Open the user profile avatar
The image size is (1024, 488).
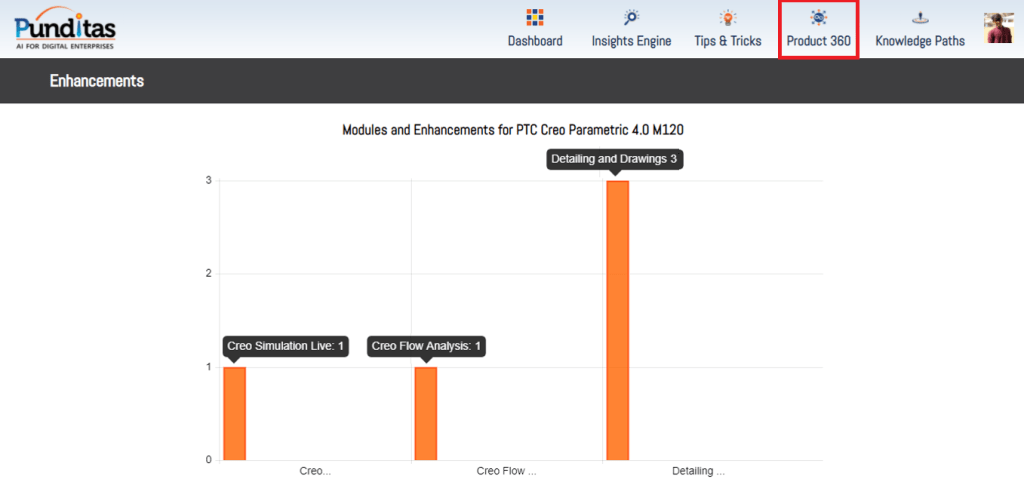[x=998, y=28]
